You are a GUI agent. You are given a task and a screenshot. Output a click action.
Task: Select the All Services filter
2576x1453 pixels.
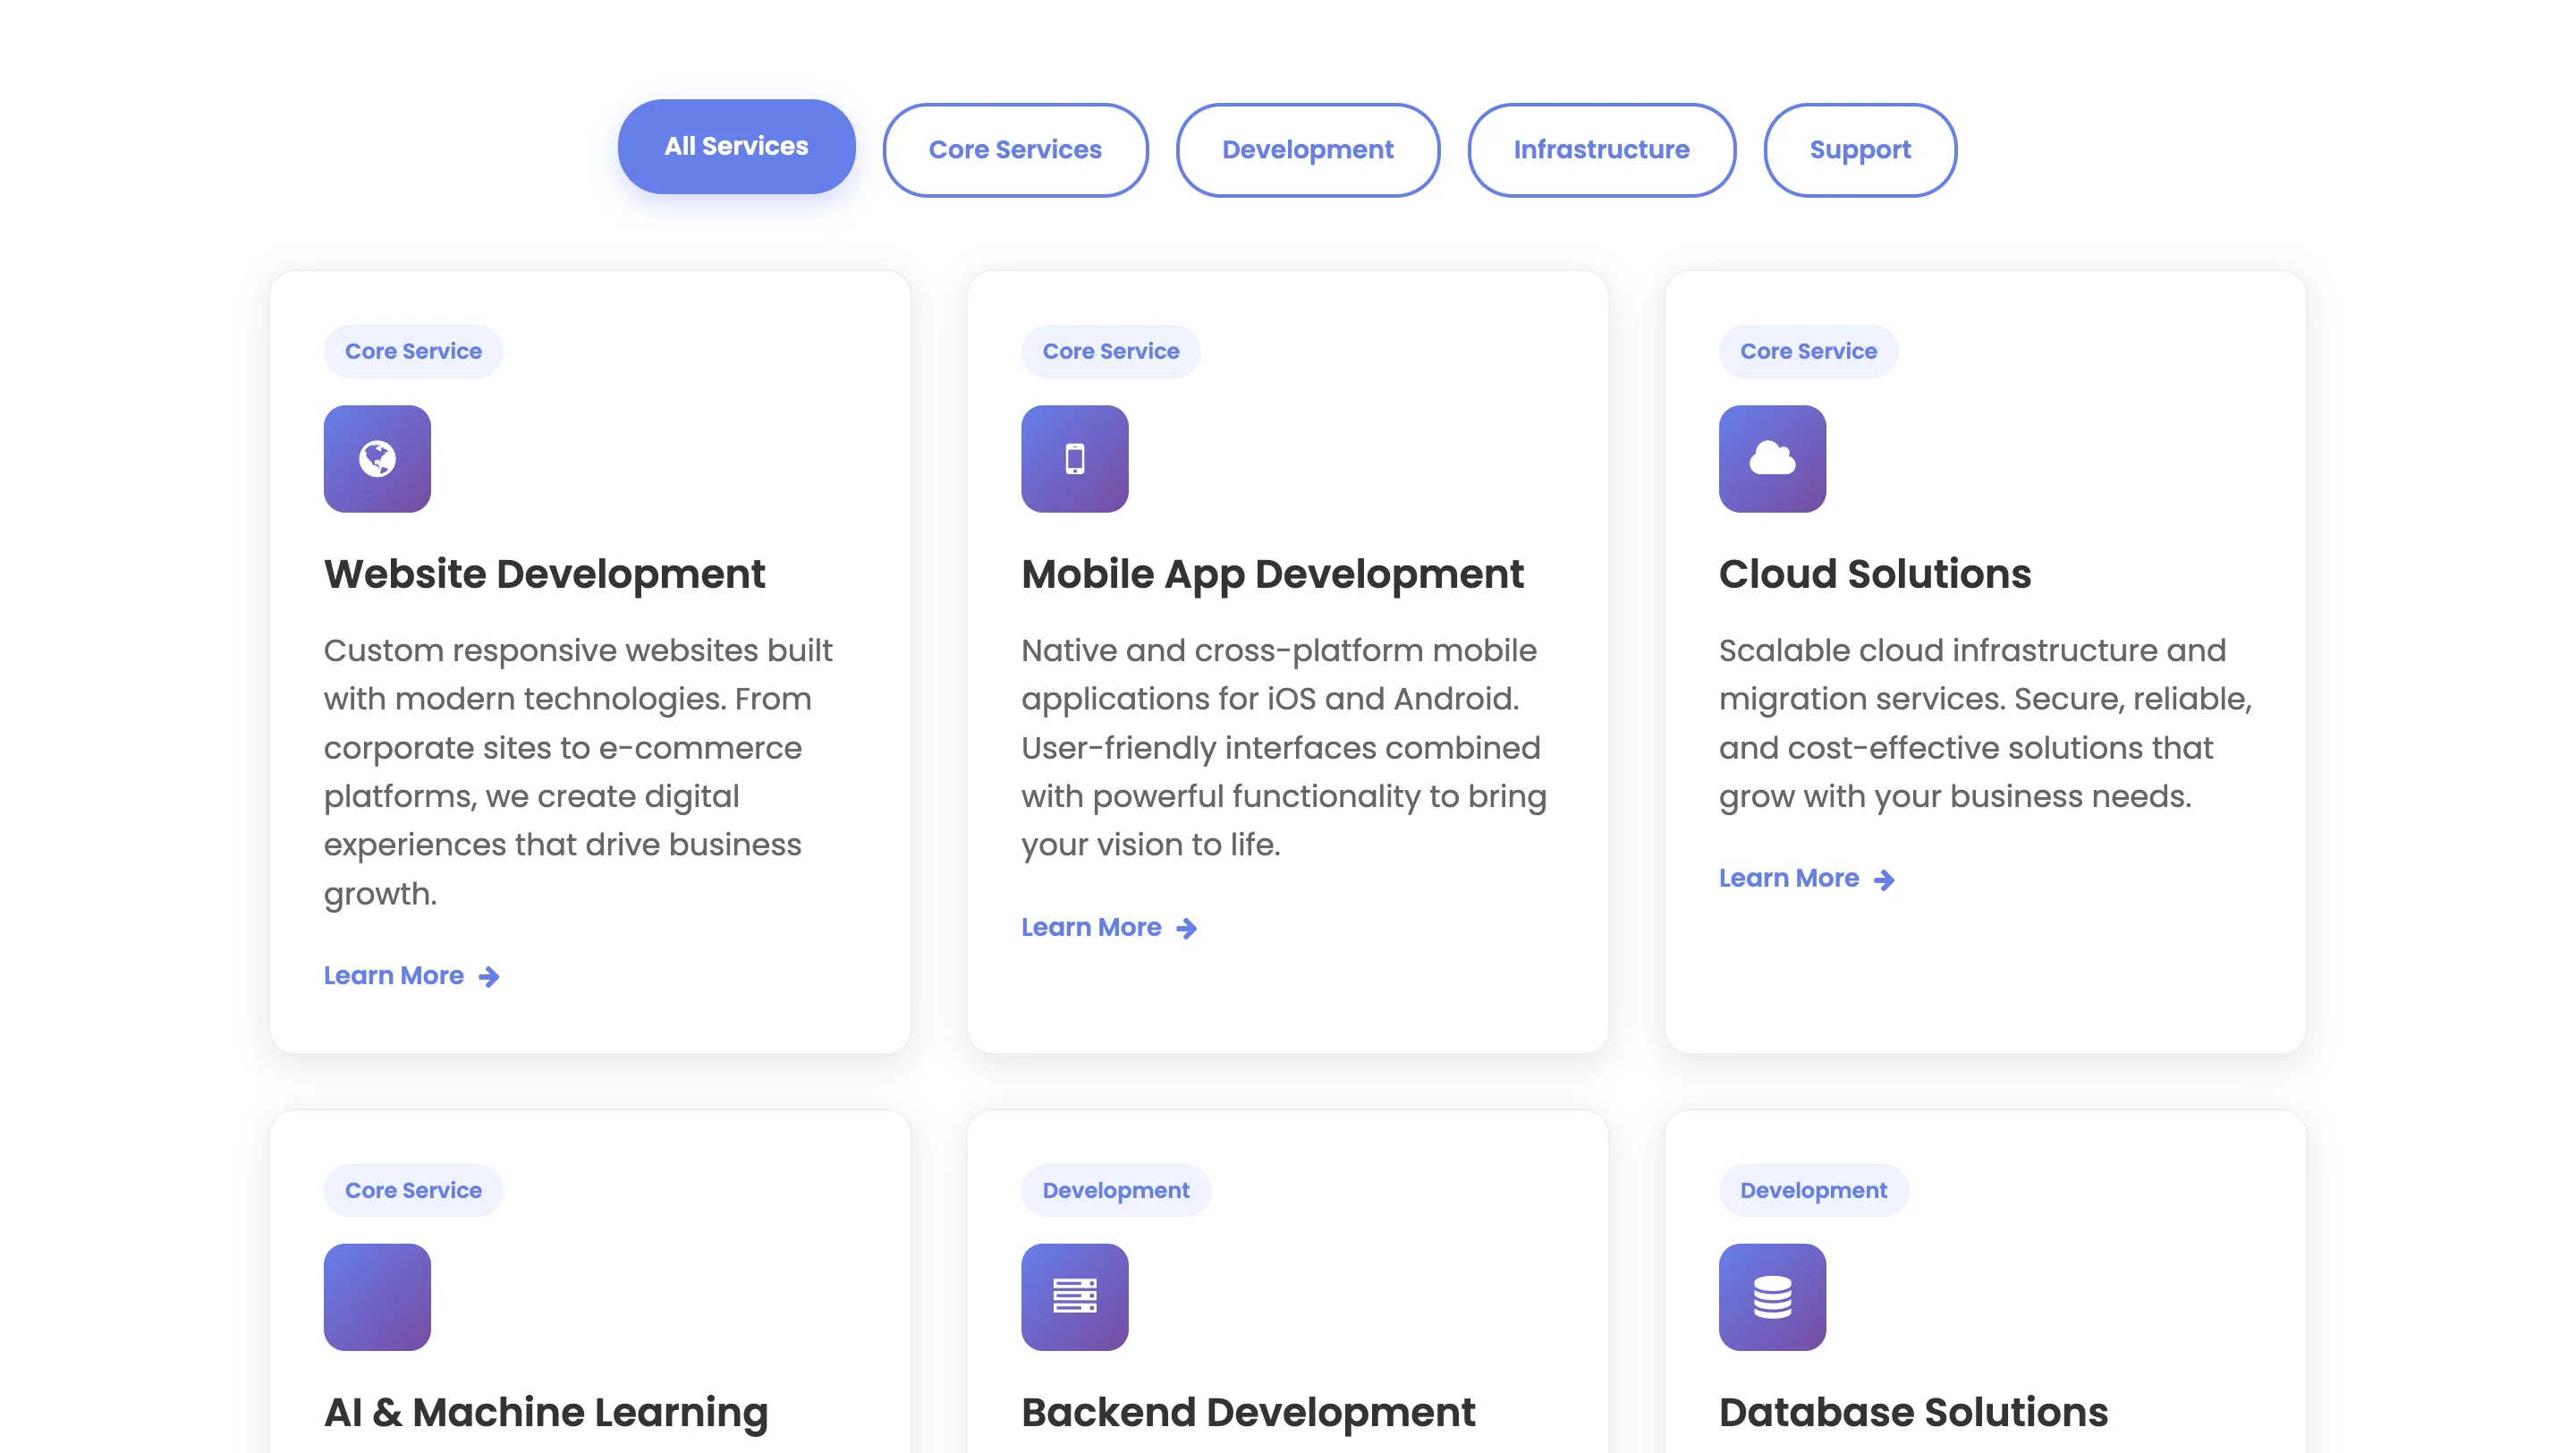736,147
